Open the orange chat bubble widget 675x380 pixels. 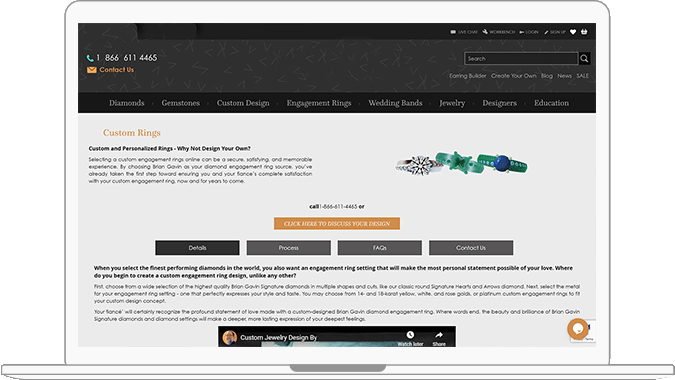click(x=578, y=329)
